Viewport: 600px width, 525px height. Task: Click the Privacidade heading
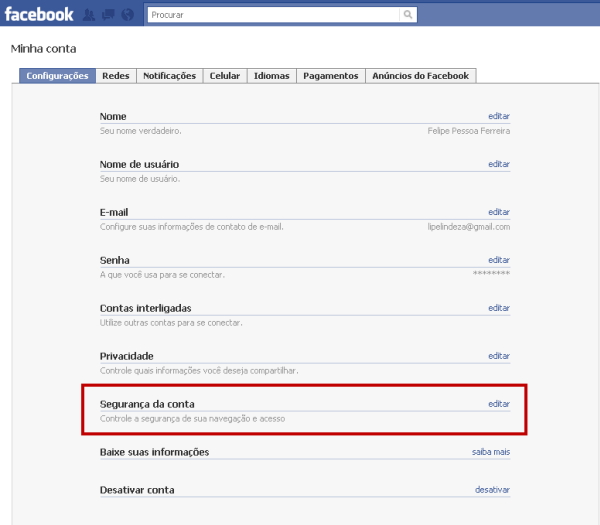(126, 356)
